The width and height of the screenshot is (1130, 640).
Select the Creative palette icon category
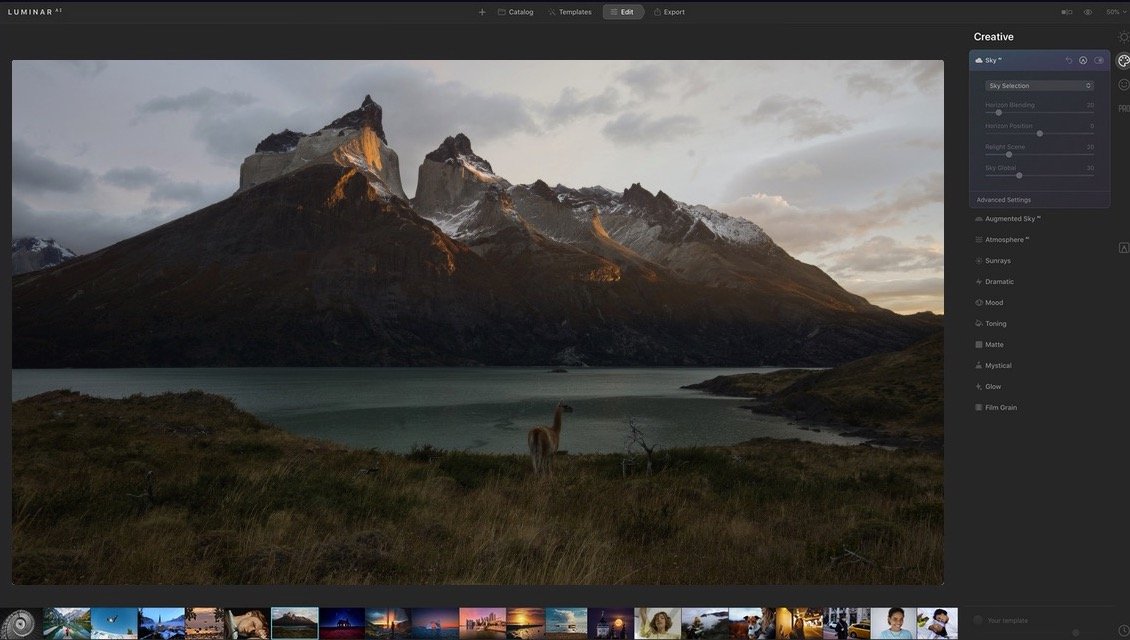click(1123, 61)
